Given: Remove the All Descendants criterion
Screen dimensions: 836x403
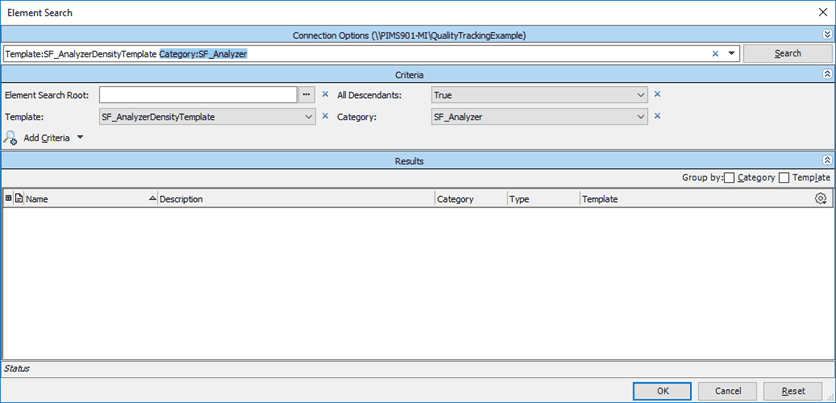Looking at the screenshot, I should (x=657, y=94).
